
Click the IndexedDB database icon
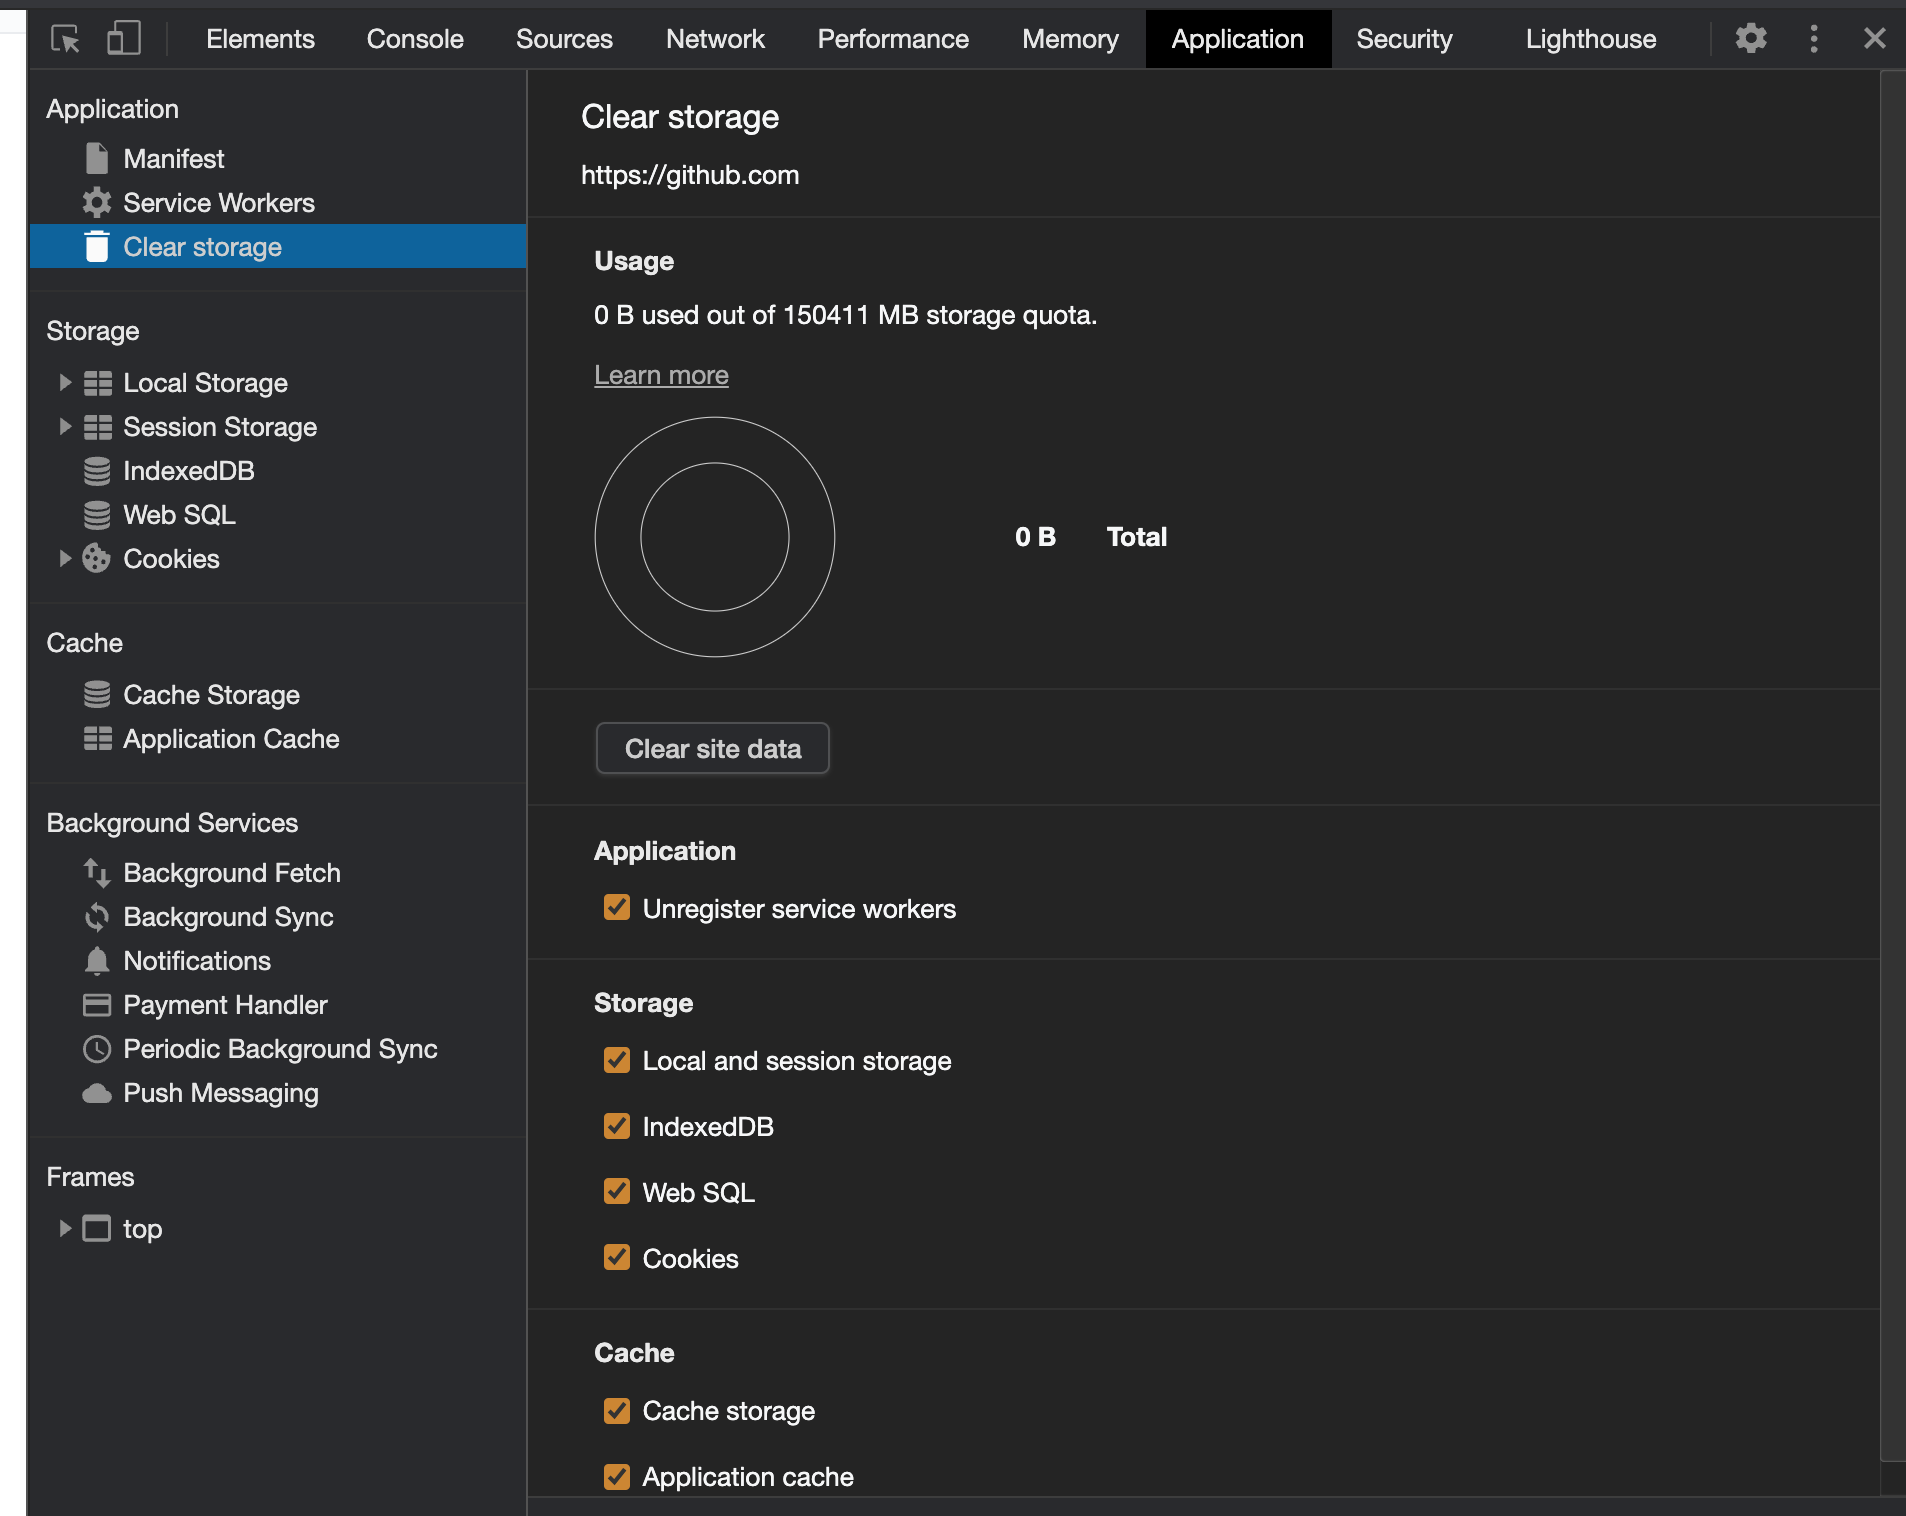[x=97, y=471]
